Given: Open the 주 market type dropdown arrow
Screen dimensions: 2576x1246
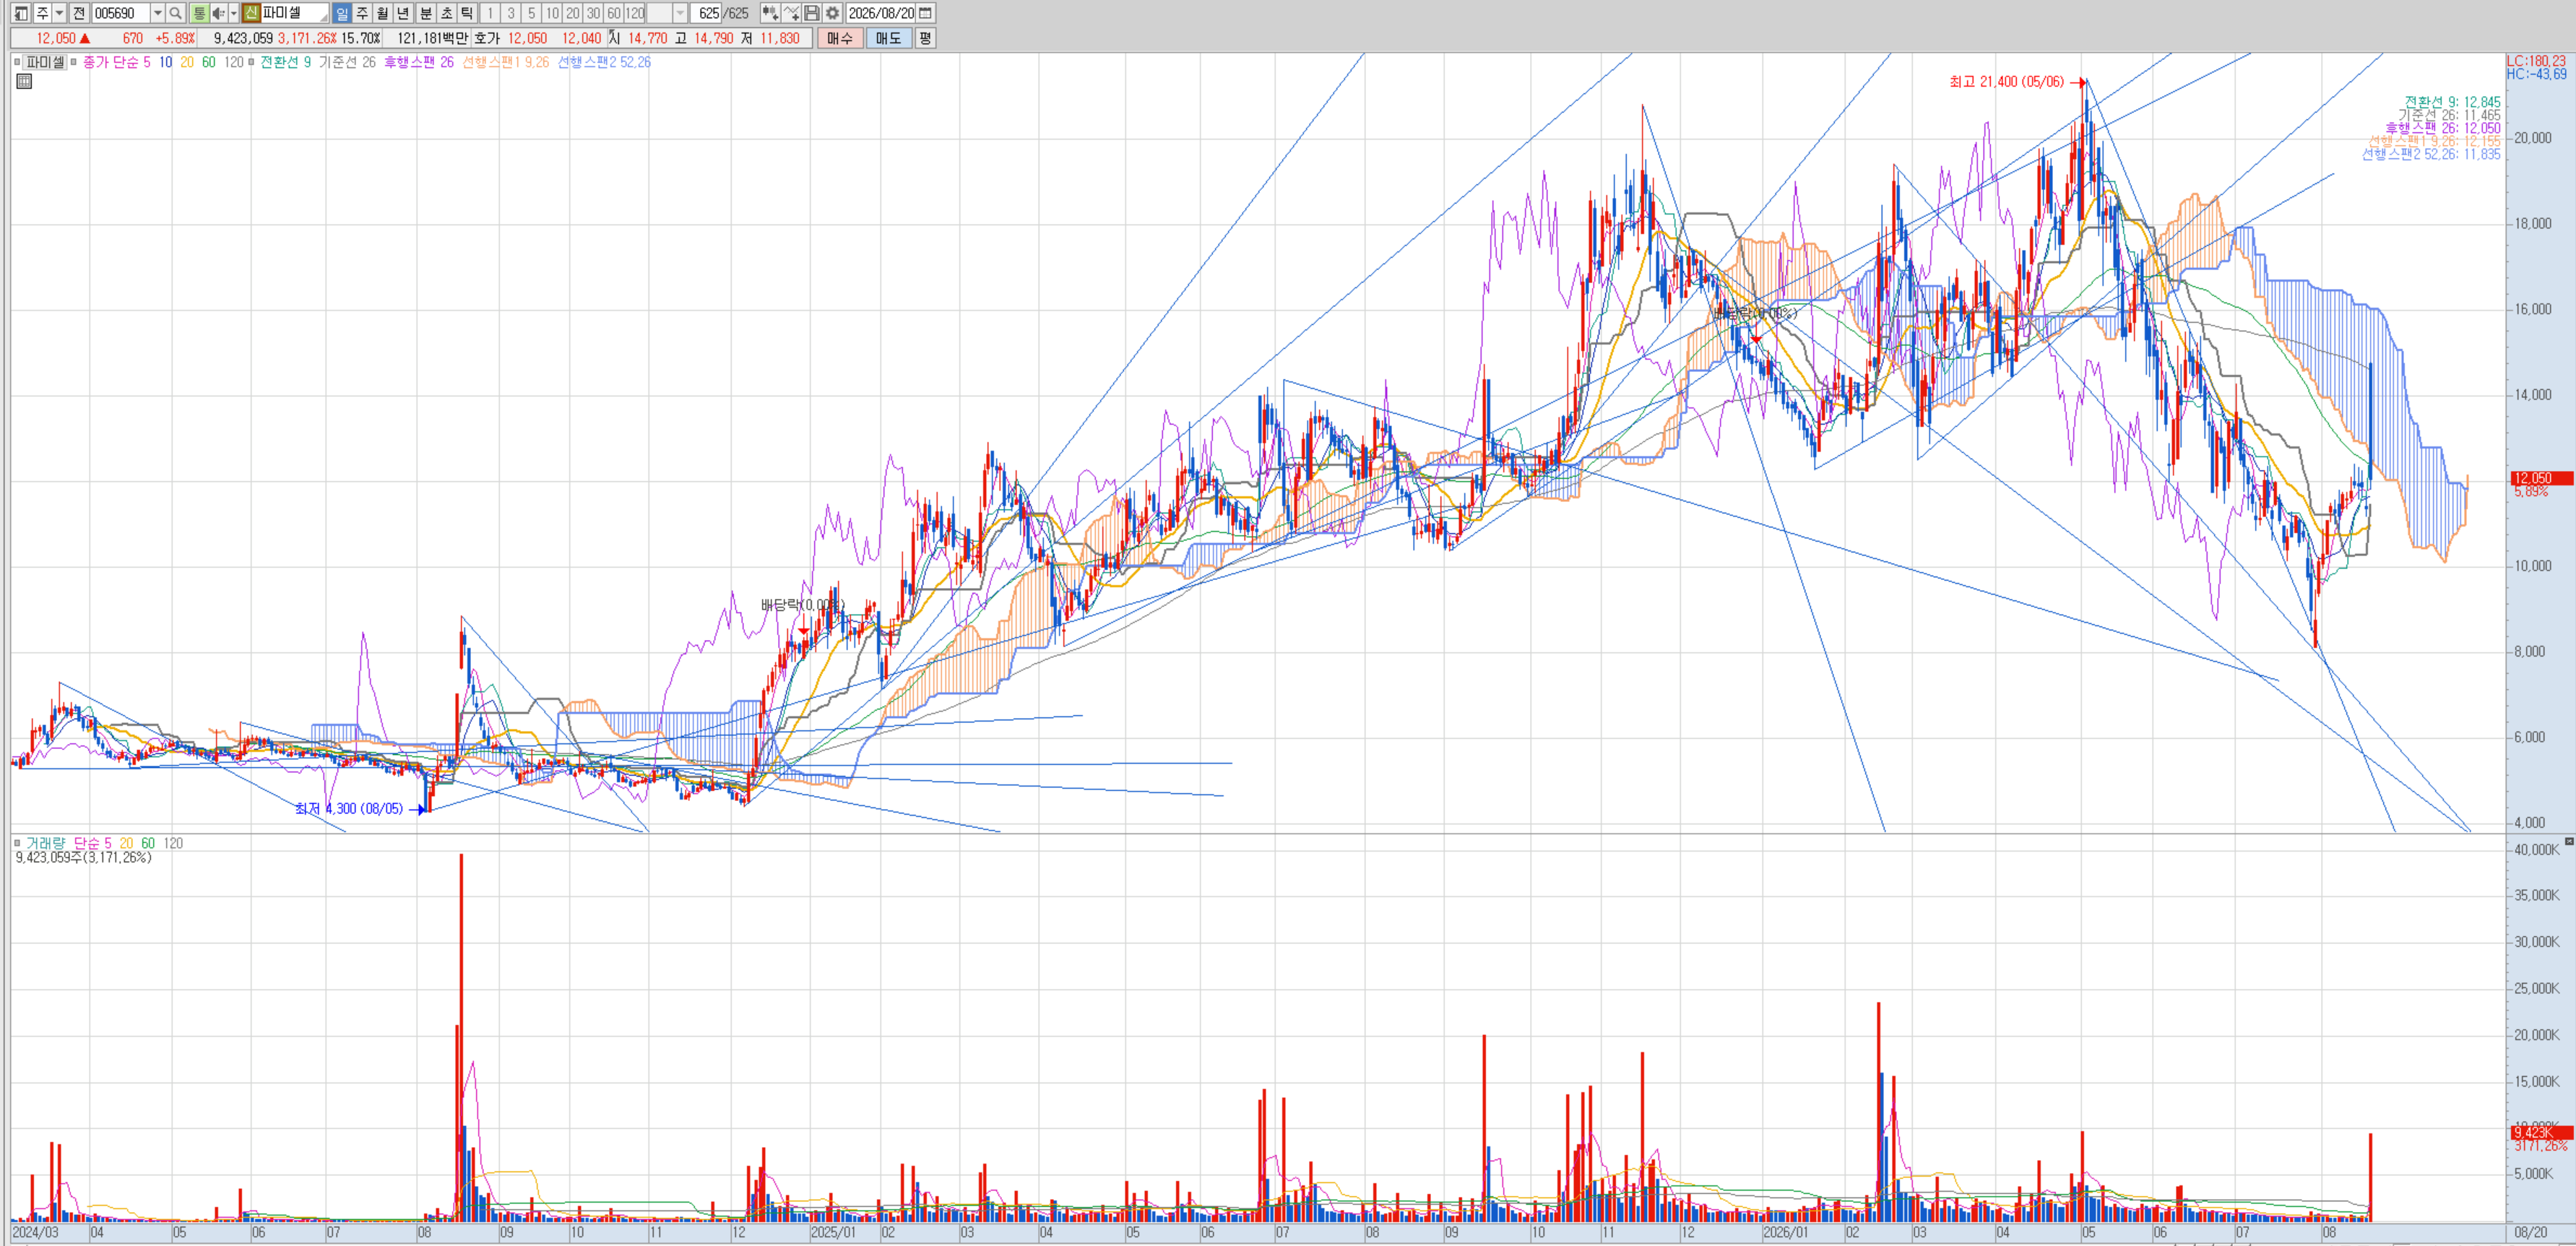Looking at the screenshot, I should pyautogui.click(x=60, y=13).
